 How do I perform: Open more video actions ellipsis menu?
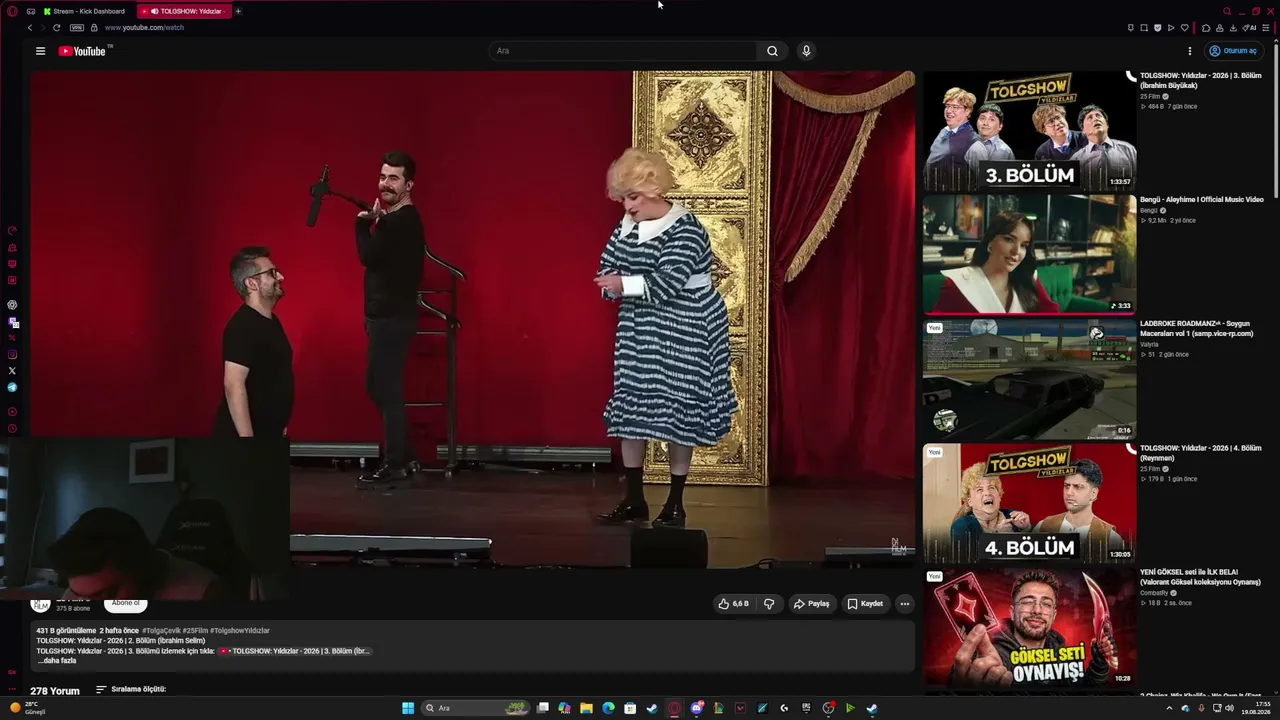[x=905, y=604]
